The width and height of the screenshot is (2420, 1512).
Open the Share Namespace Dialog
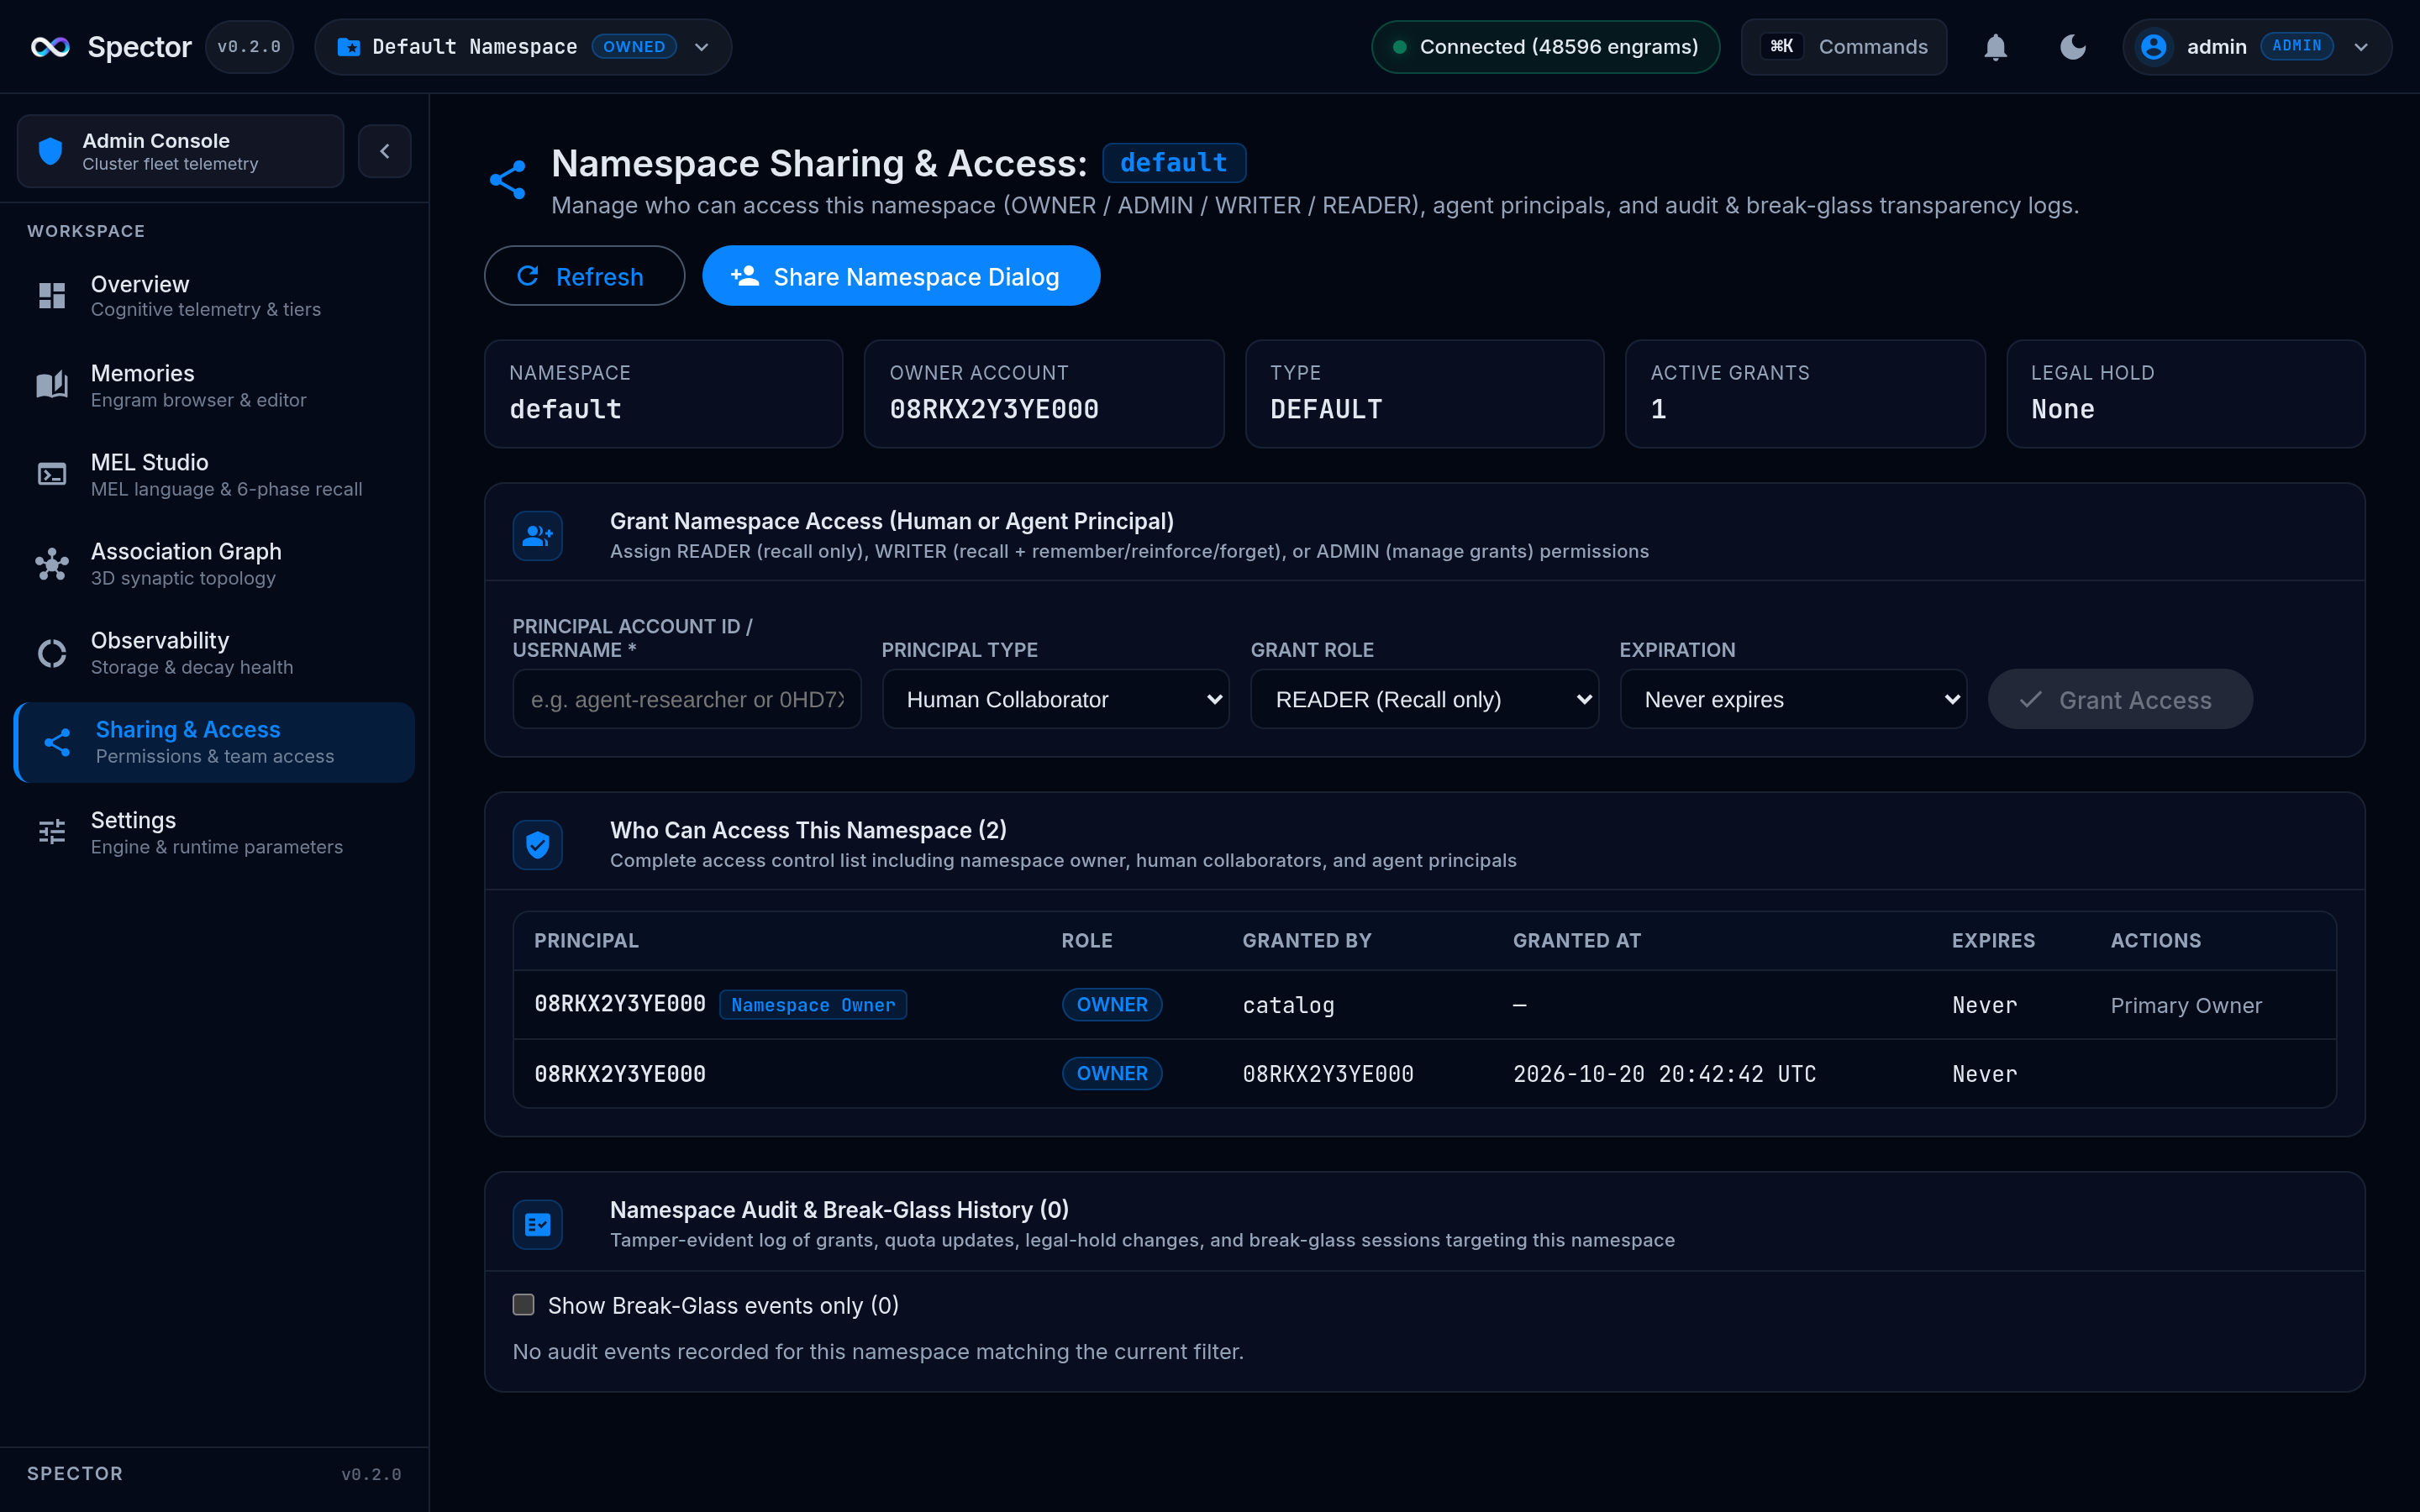click(x=901, y=276)
